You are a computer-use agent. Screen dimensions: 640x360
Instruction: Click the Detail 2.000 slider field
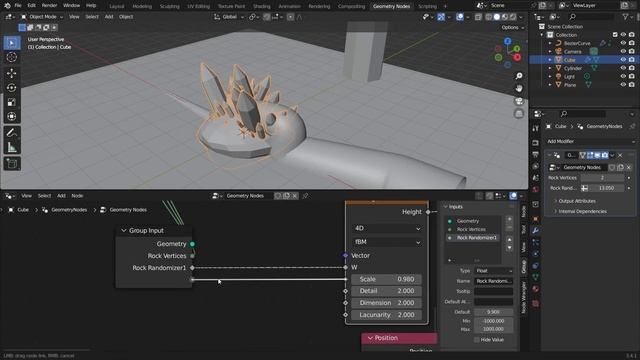pos(386,291)
